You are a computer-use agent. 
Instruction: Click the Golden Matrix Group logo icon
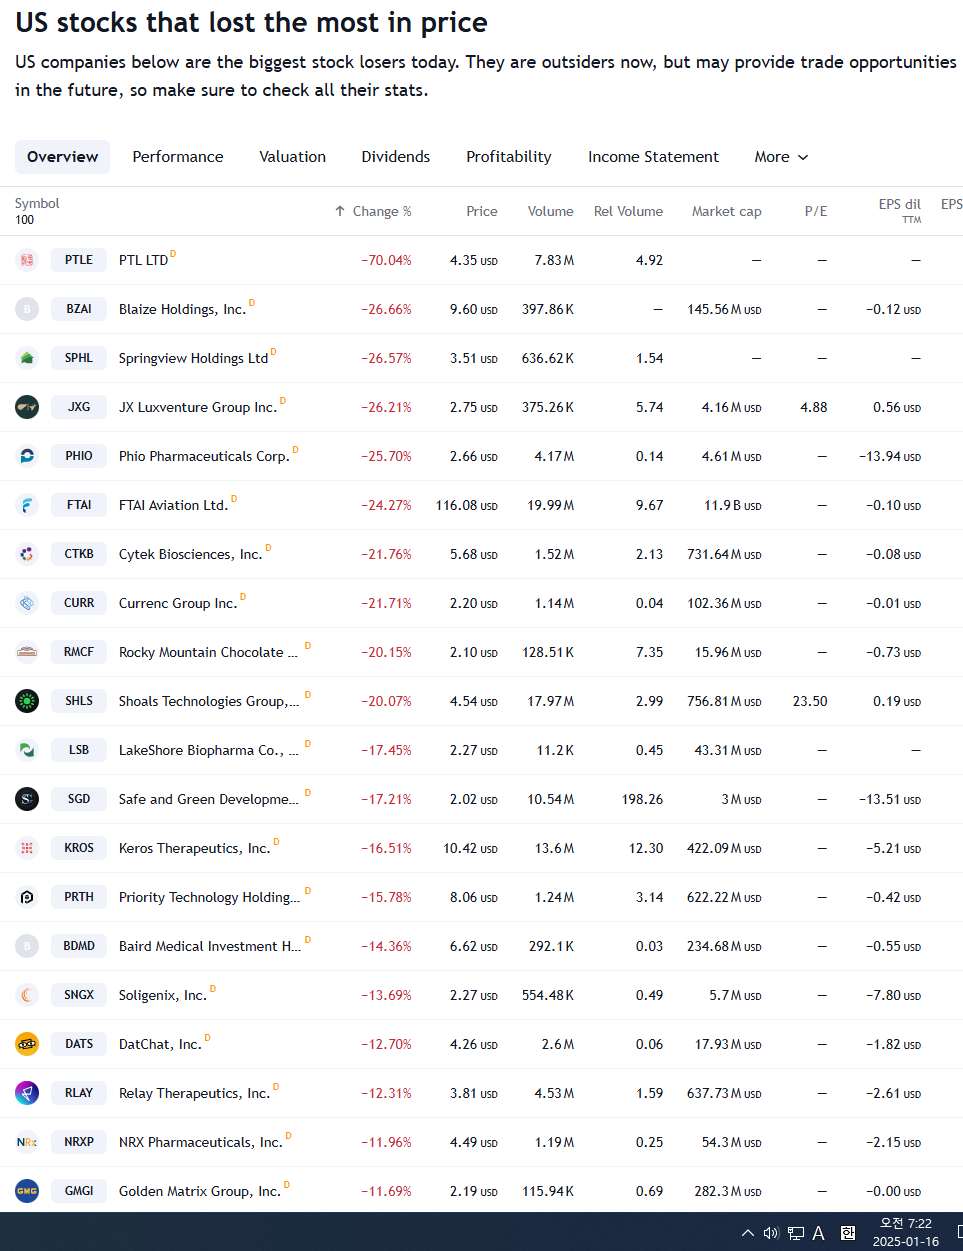[27, 1191]
